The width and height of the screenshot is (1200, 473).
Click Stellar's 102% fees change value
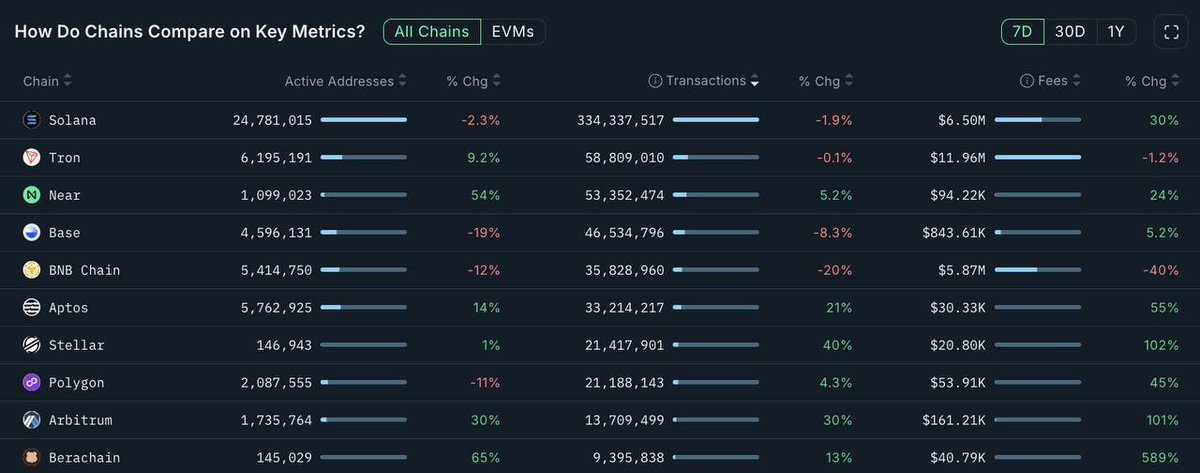[1162, 345]
